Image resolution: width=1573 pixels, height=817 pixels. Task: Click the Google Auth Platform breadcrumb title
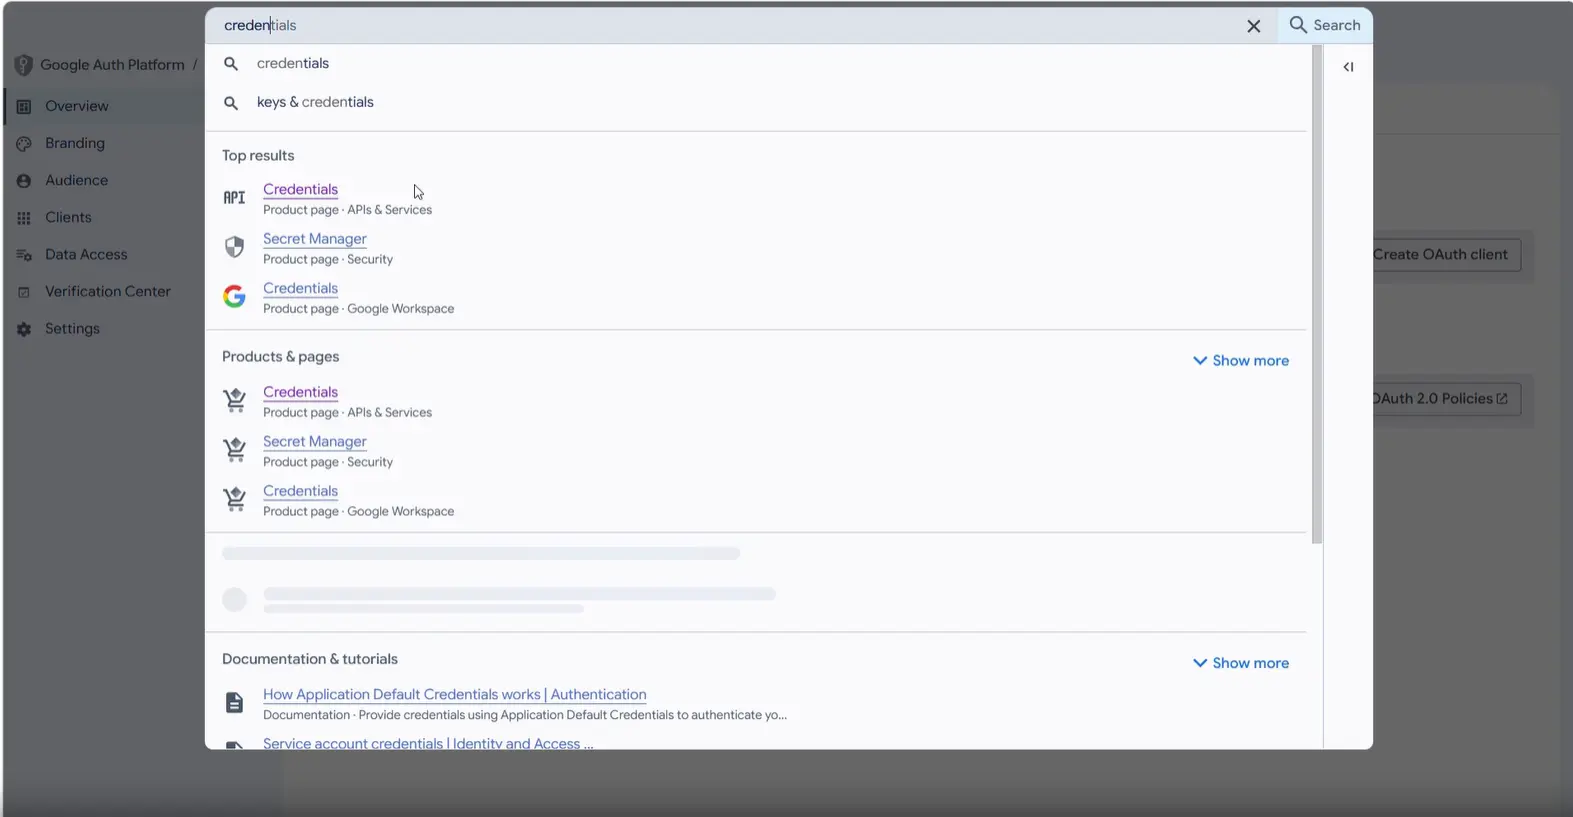click(112, 65)
